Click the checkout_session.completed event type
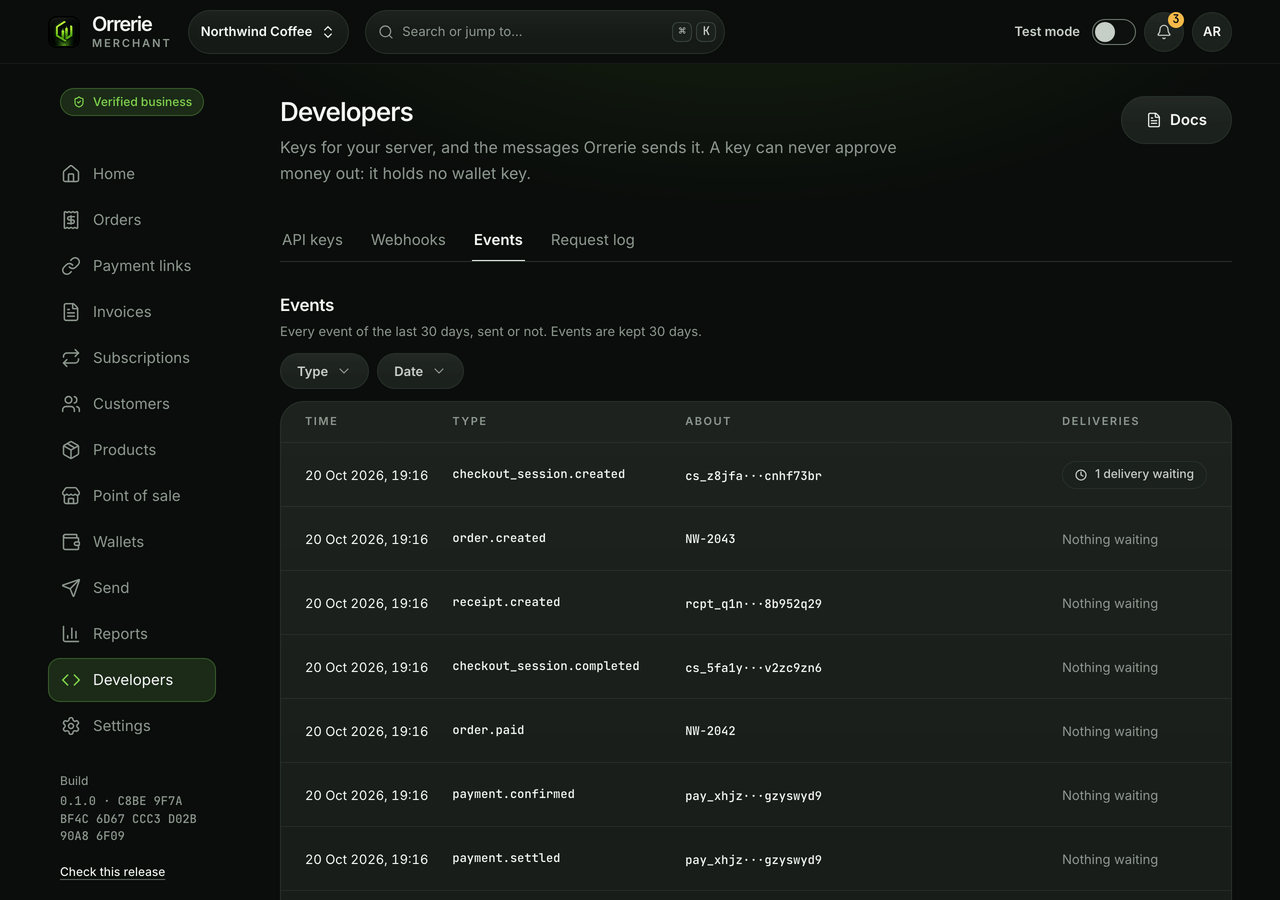The image size is (1280, 900). point(546,666)
